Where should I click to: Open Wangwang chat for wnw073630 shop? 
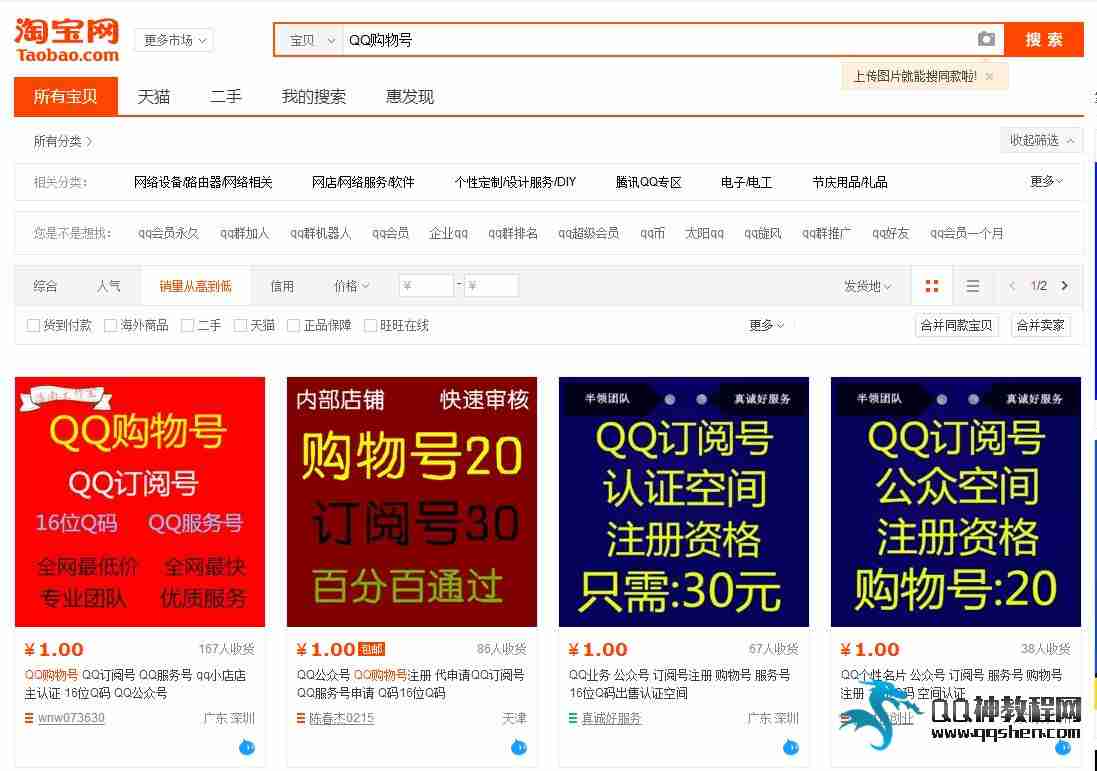pos(246,748)
